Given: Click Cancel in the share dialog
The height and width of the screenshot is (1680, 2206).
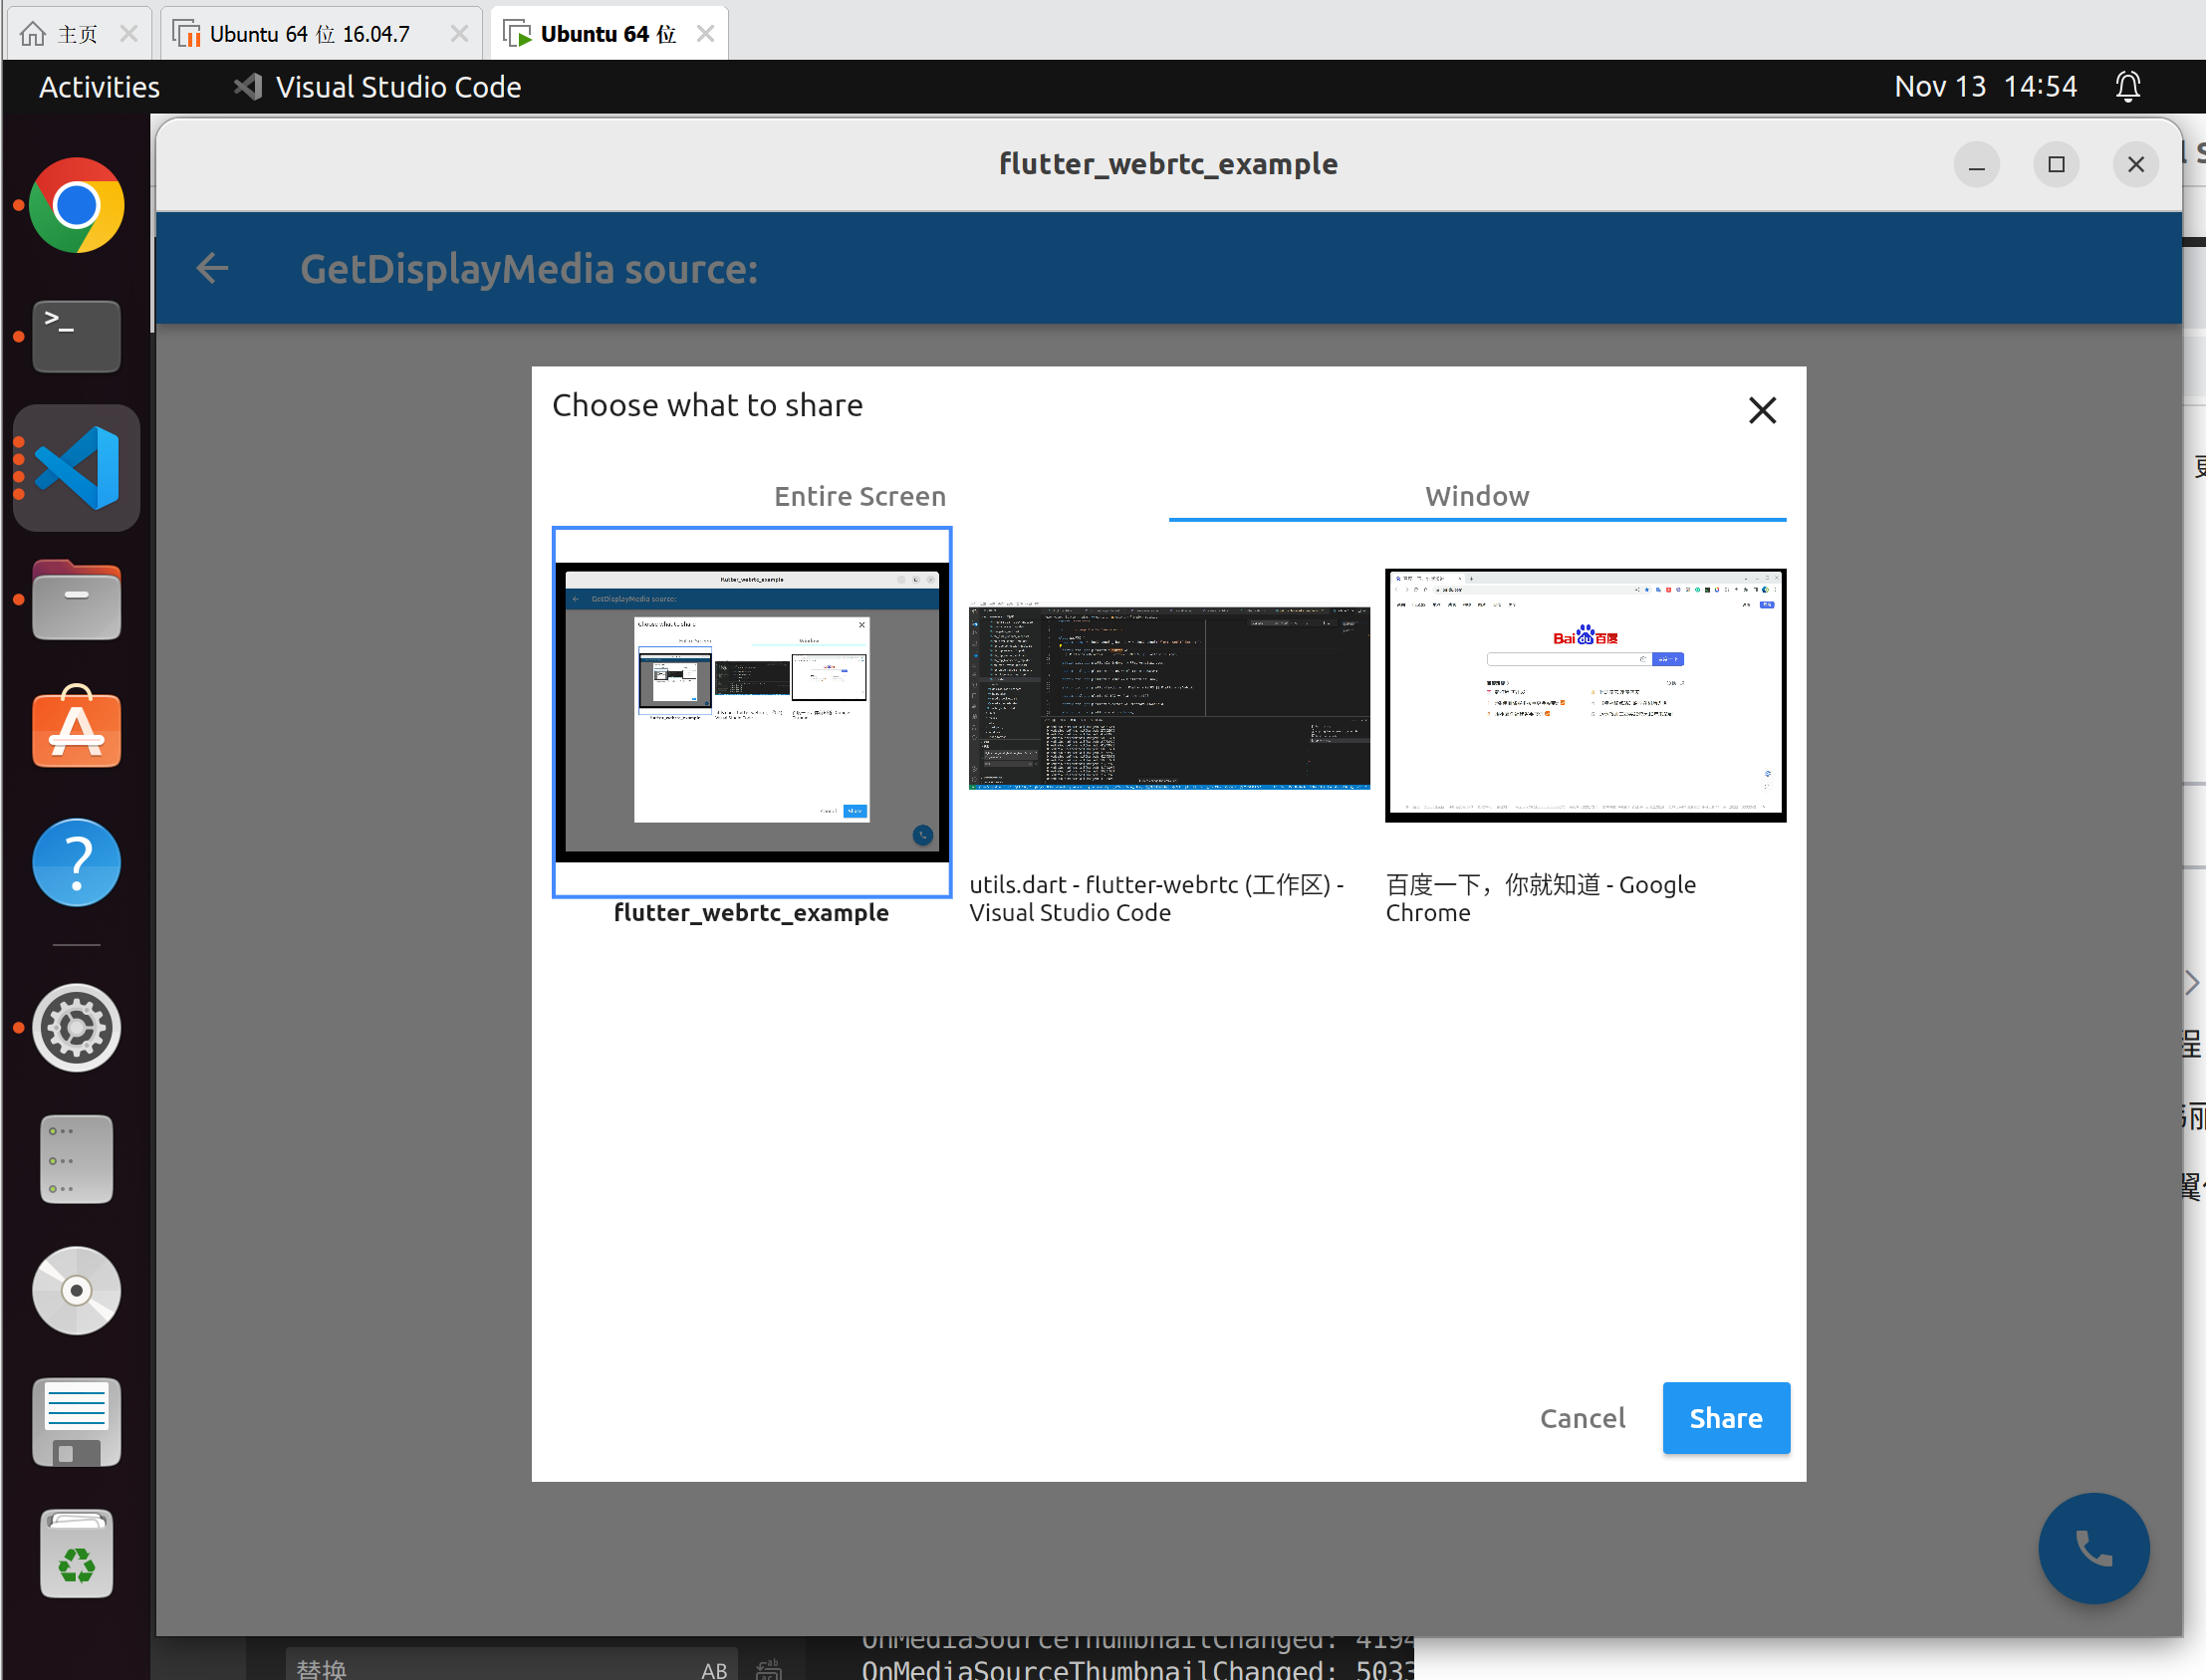Looking at the screenshot, I should [x=1582, y=1417].
